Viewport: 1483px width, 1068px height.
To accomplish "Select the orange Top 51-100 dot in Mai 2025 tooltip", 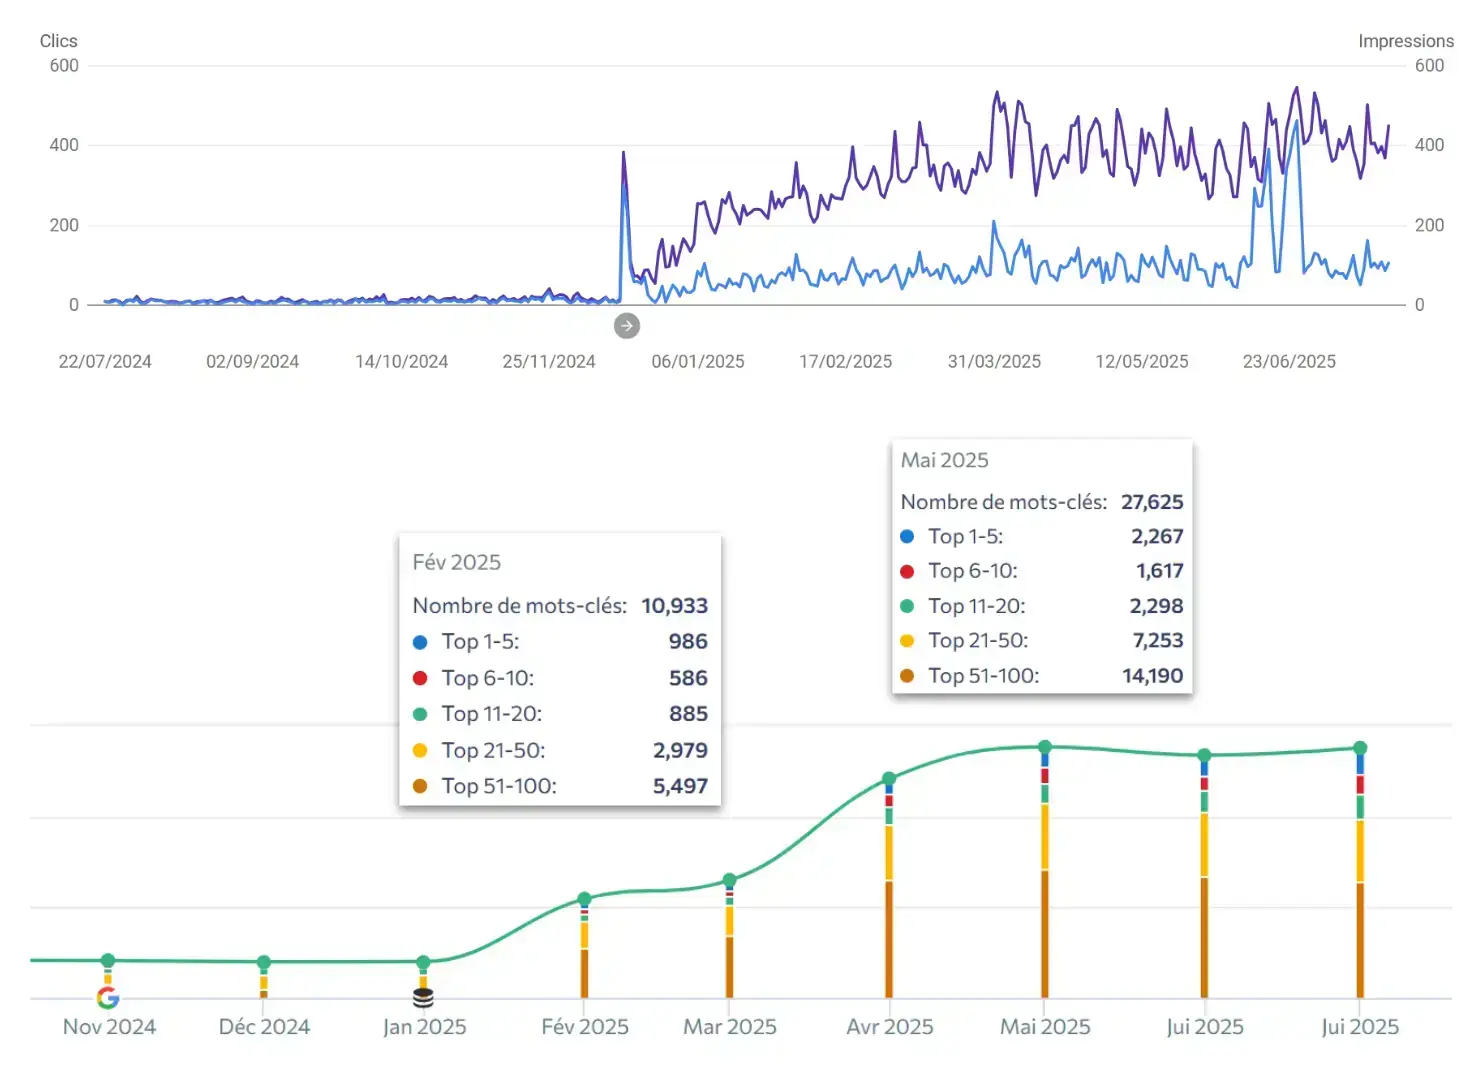I will [x=907, y=675].
